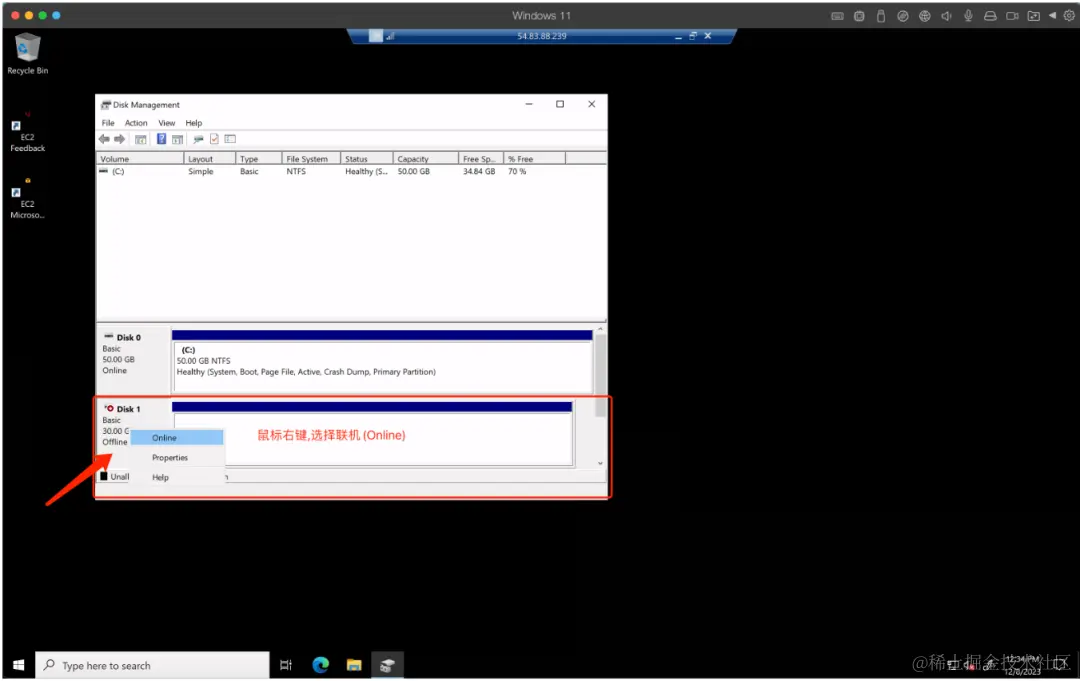
Task: Click the scrollbar down arrow in disk pane
Action: click(601, 463)
